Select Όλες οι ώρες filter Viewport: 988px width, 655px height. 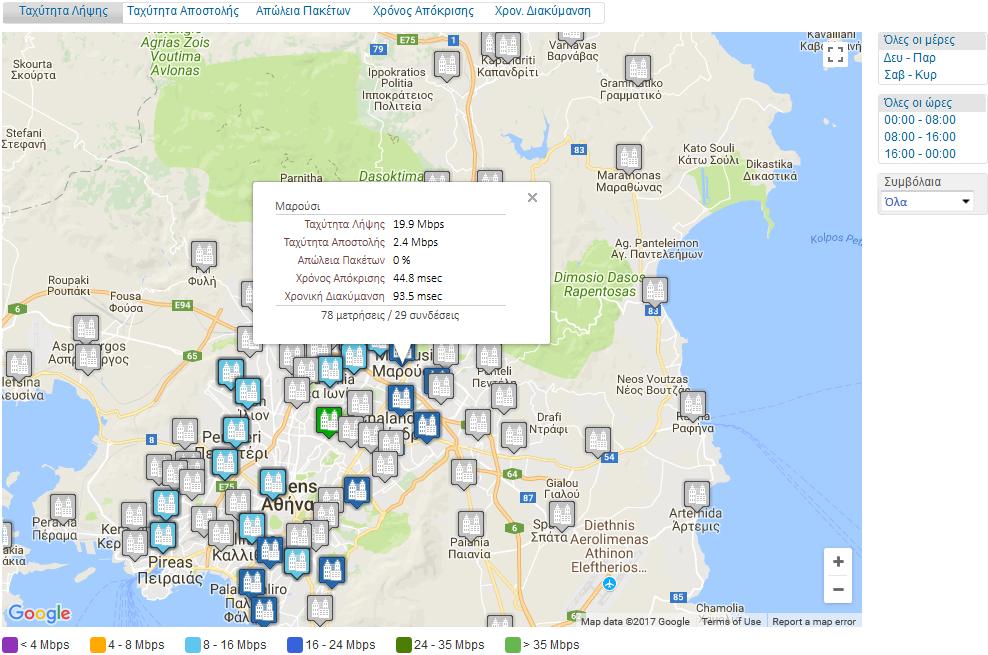tap(917, 103)
